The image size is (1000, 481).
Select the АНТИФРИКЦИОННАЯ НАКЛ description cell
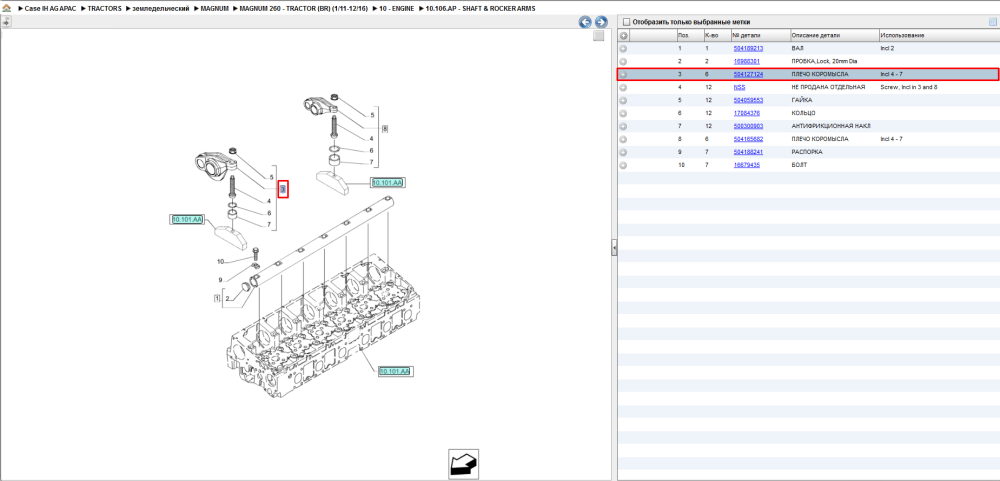click(x=831, y=126)
